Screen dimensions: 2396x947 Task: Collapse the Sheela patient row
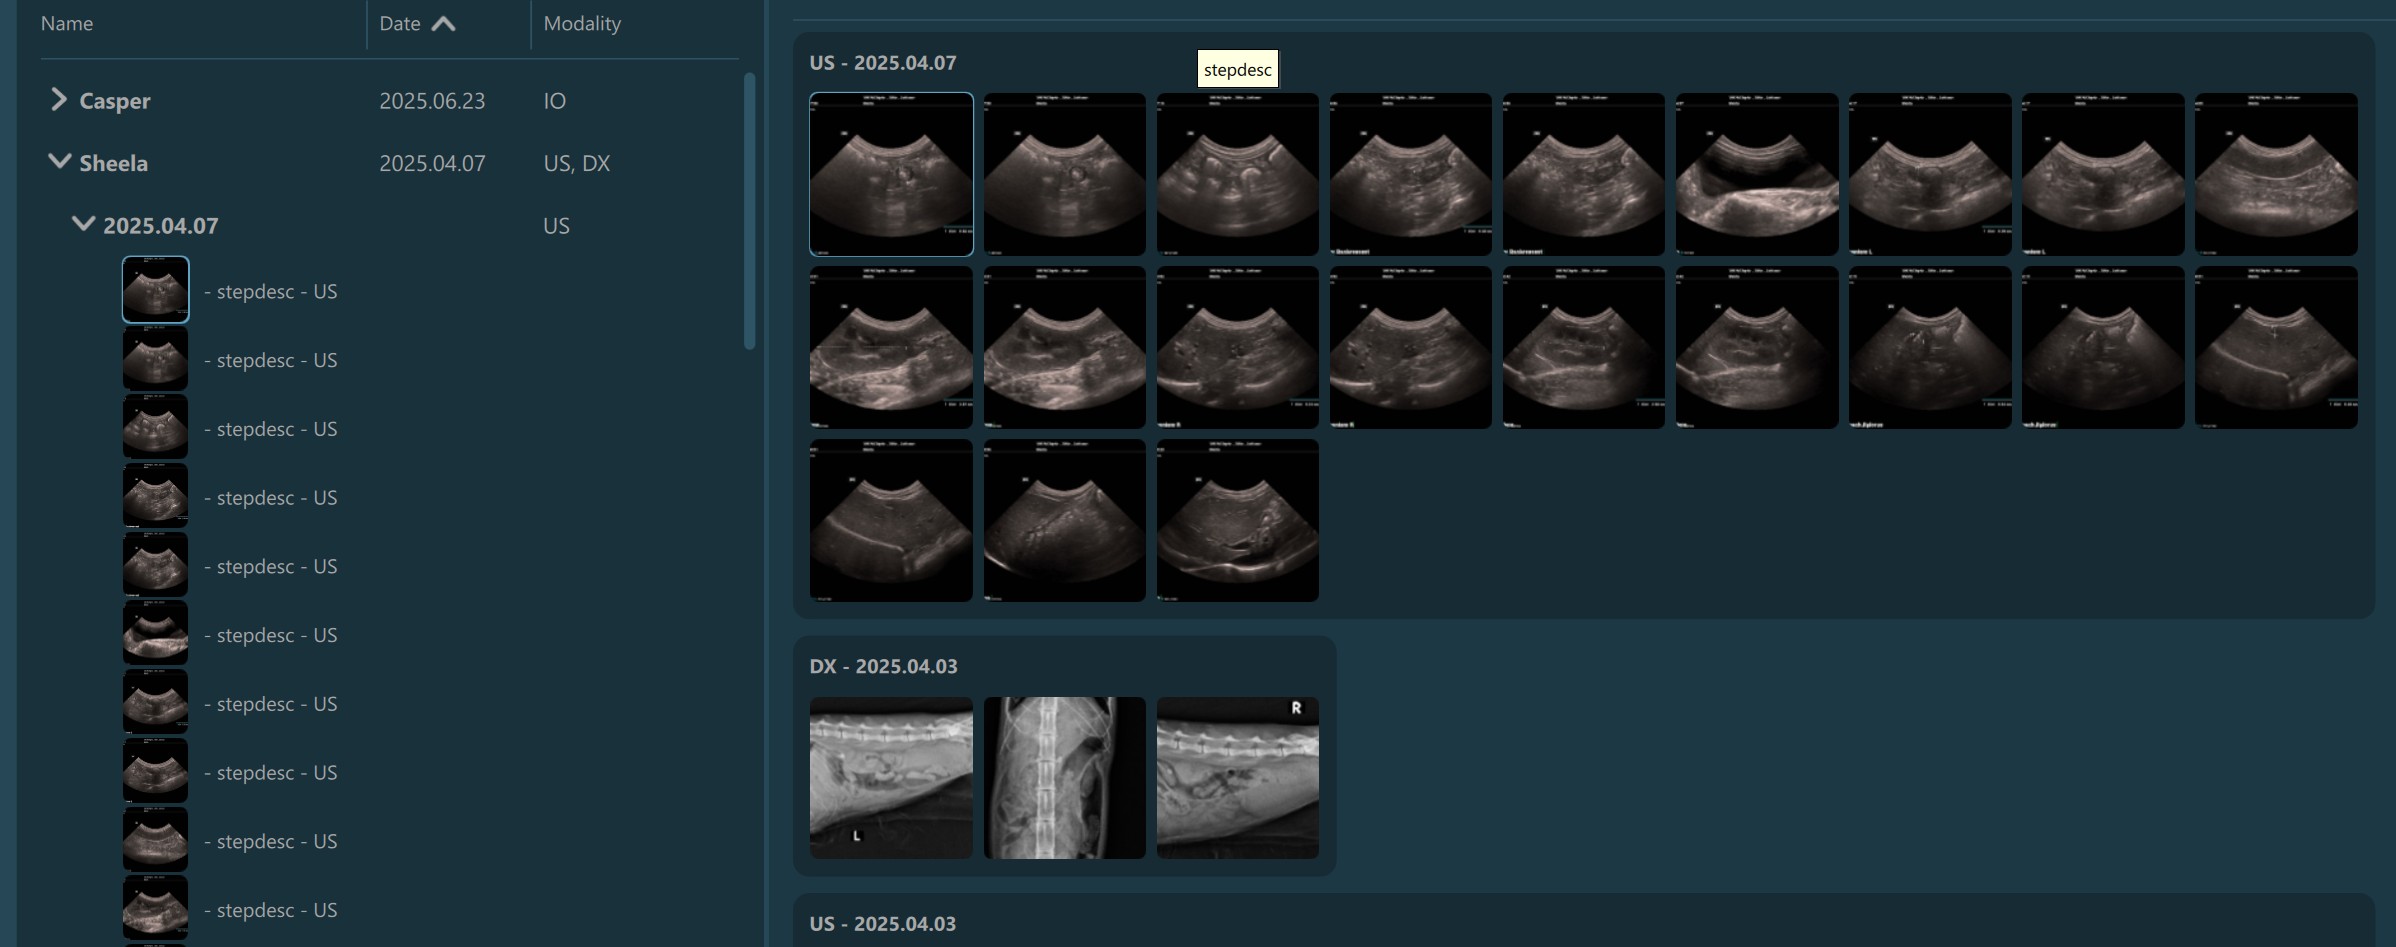click(x=59, y=162)
